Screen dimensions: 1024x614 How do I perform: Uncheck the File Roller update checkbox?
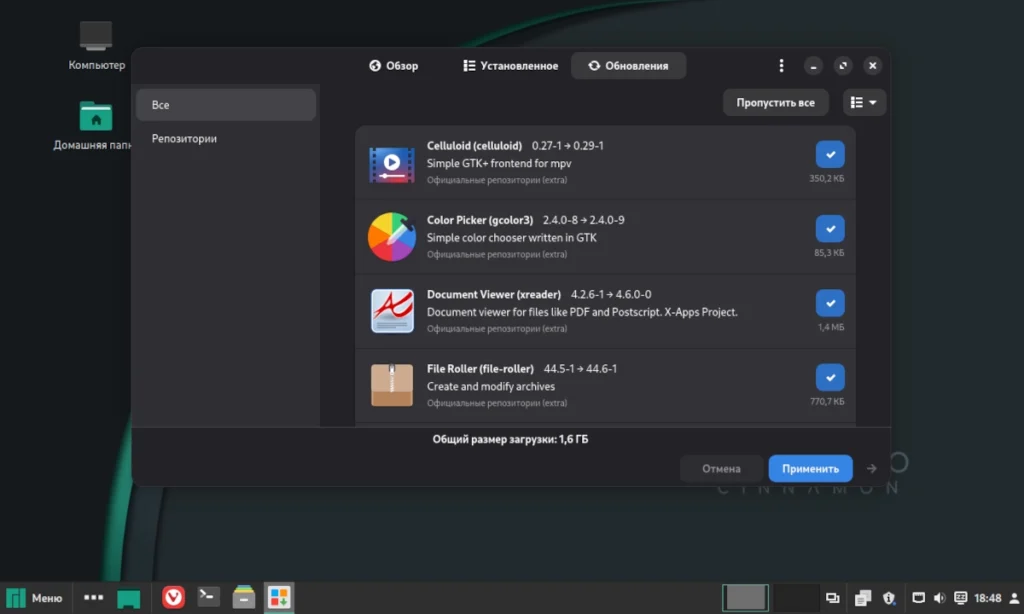pos(830,378)
